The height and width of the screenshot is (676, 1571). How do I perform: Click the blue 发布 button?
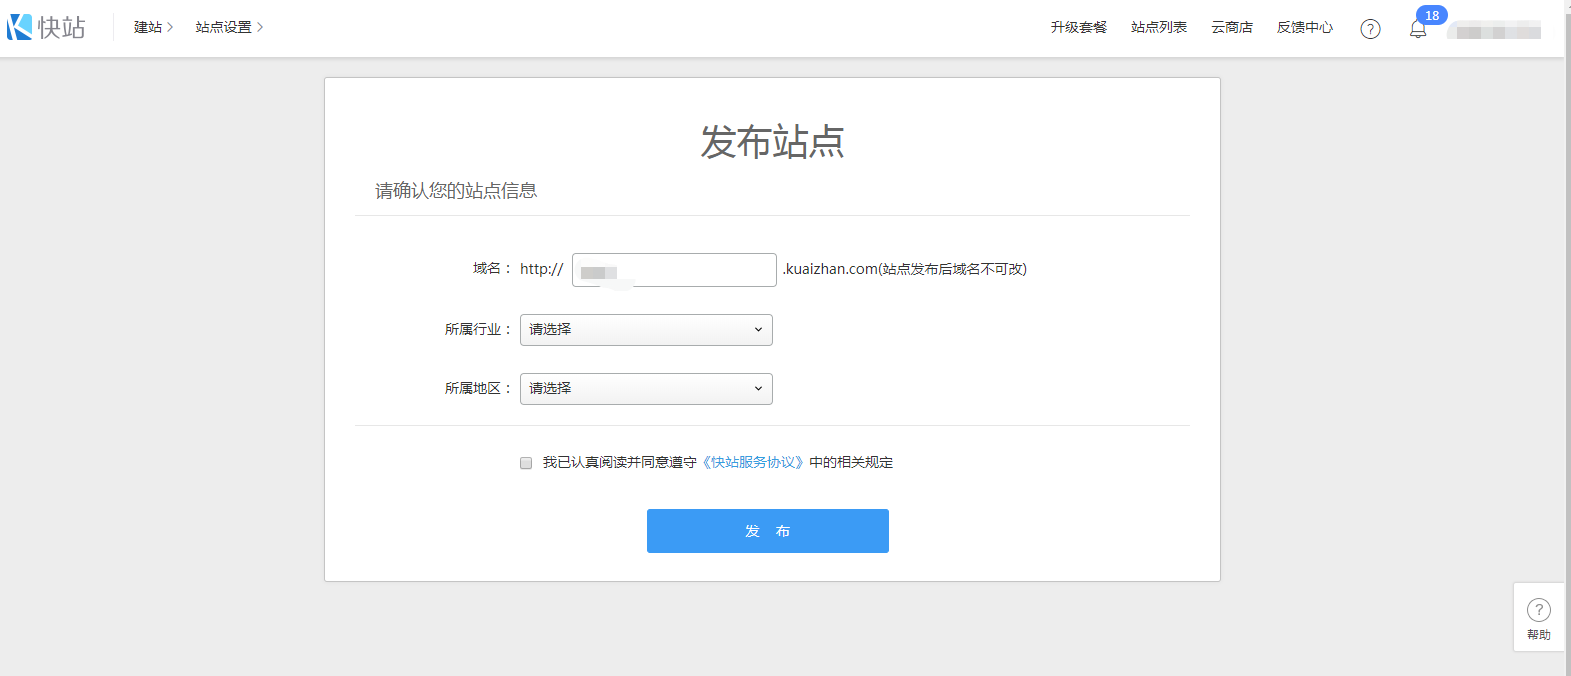[x=767, y=531]
